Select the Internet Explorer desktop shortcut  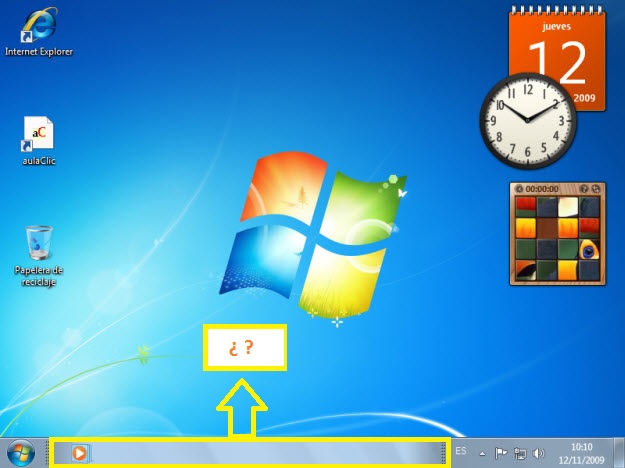click(x=39, y=32)
